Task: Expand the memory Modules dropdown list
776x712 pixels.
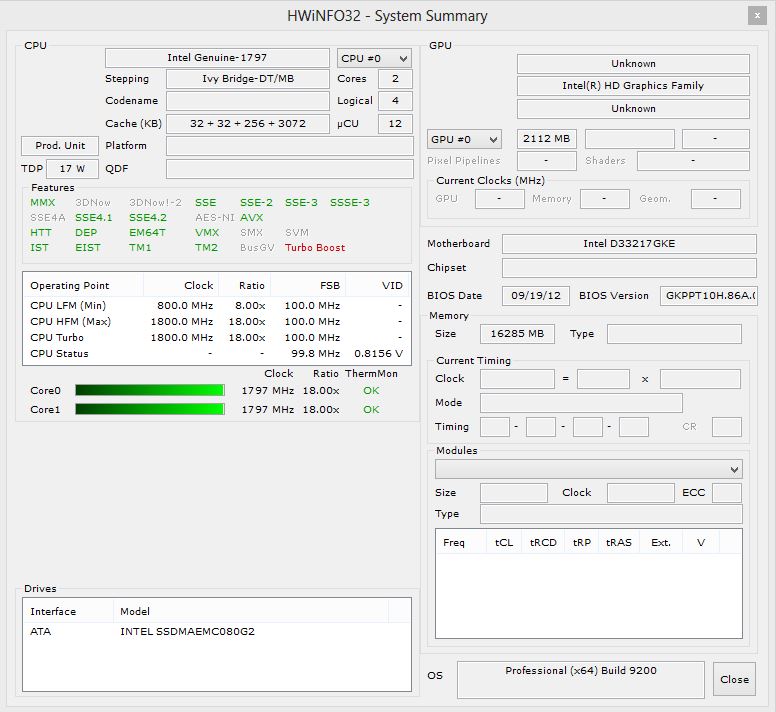Action: (x=588, y=469)
